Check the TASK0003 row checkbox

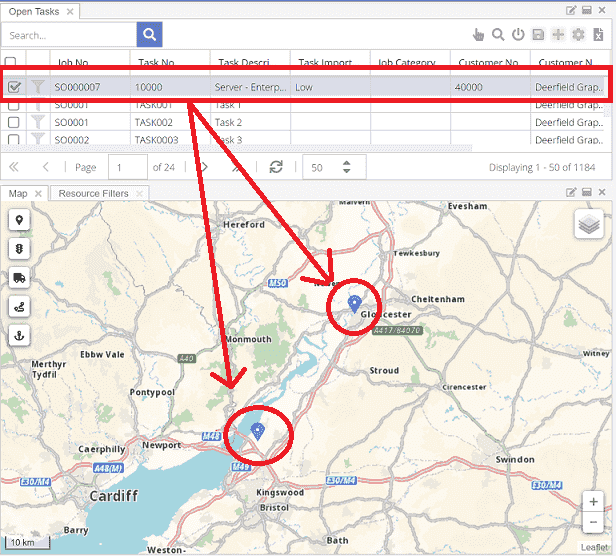point(13,139)
